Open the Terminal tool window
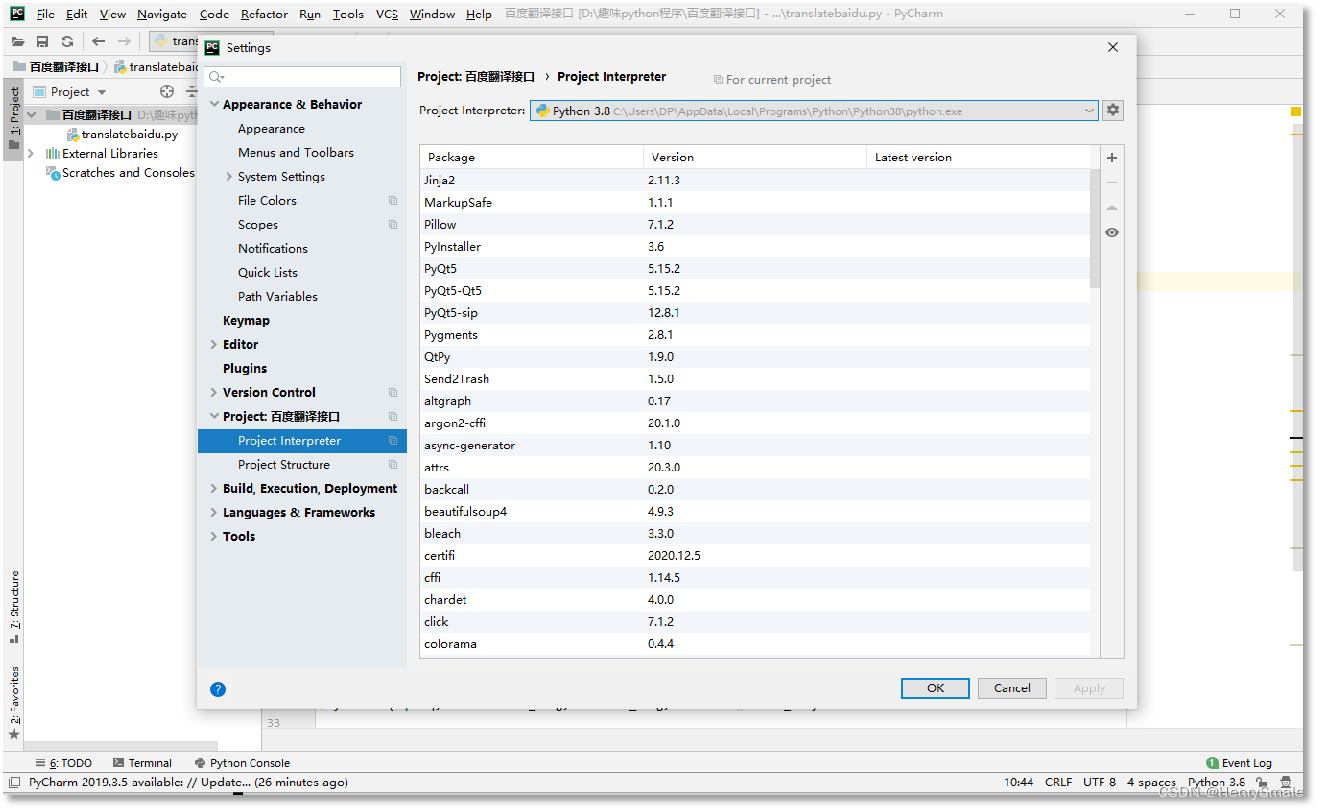Screen dimensions: 1319x810 [143, 763]
